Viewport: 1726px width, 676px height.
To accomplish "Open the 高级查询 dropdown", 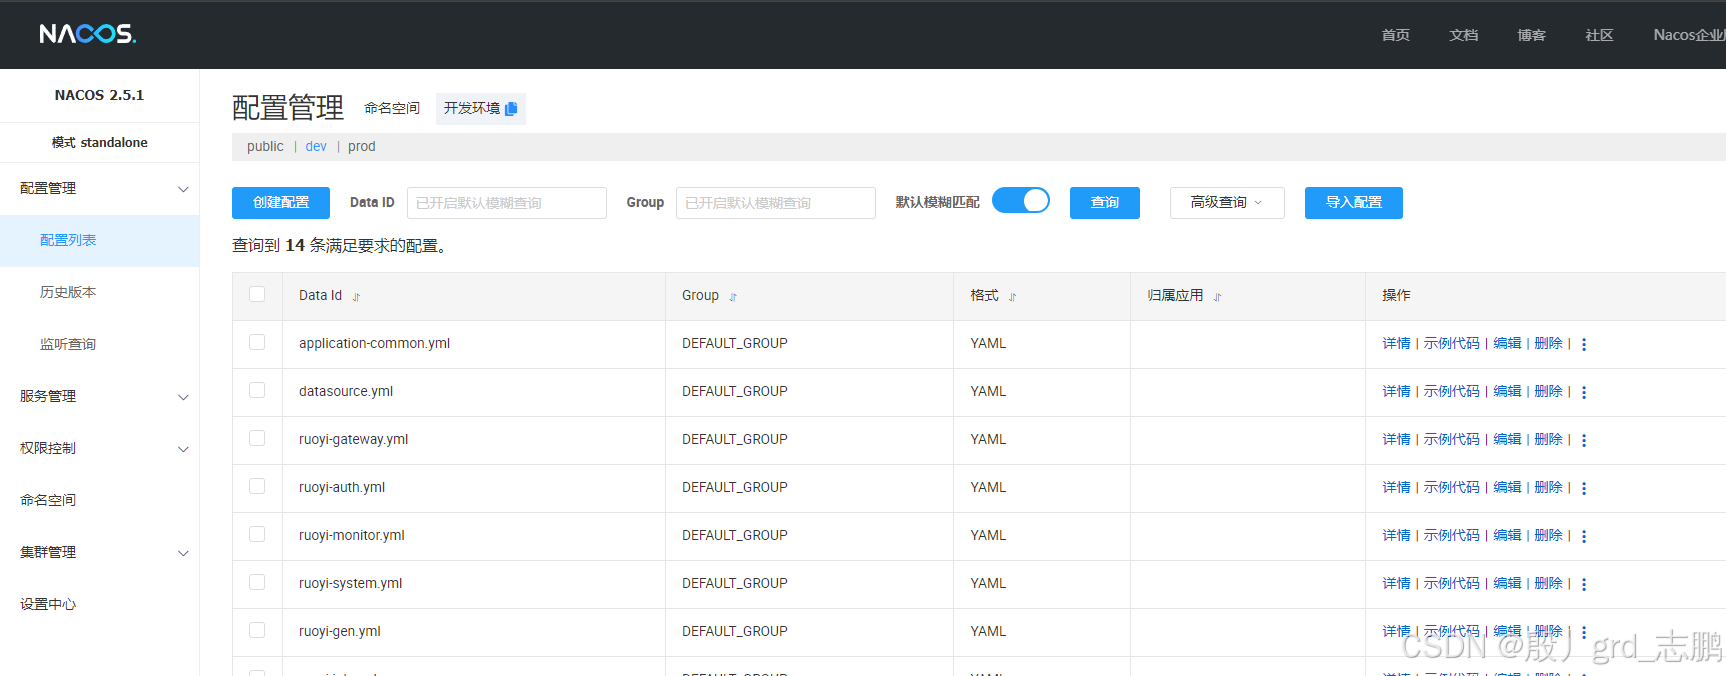I will pos(1227,203).
